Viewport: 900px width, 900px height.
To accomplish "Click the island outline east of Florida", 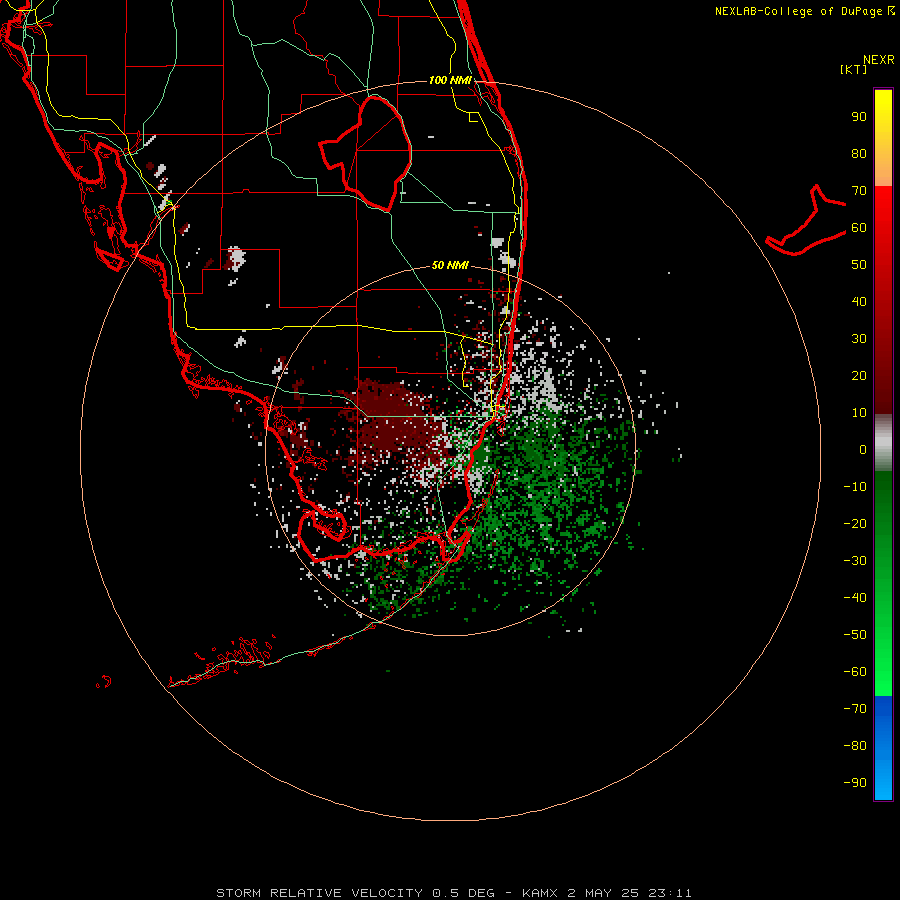I will 806,220.
